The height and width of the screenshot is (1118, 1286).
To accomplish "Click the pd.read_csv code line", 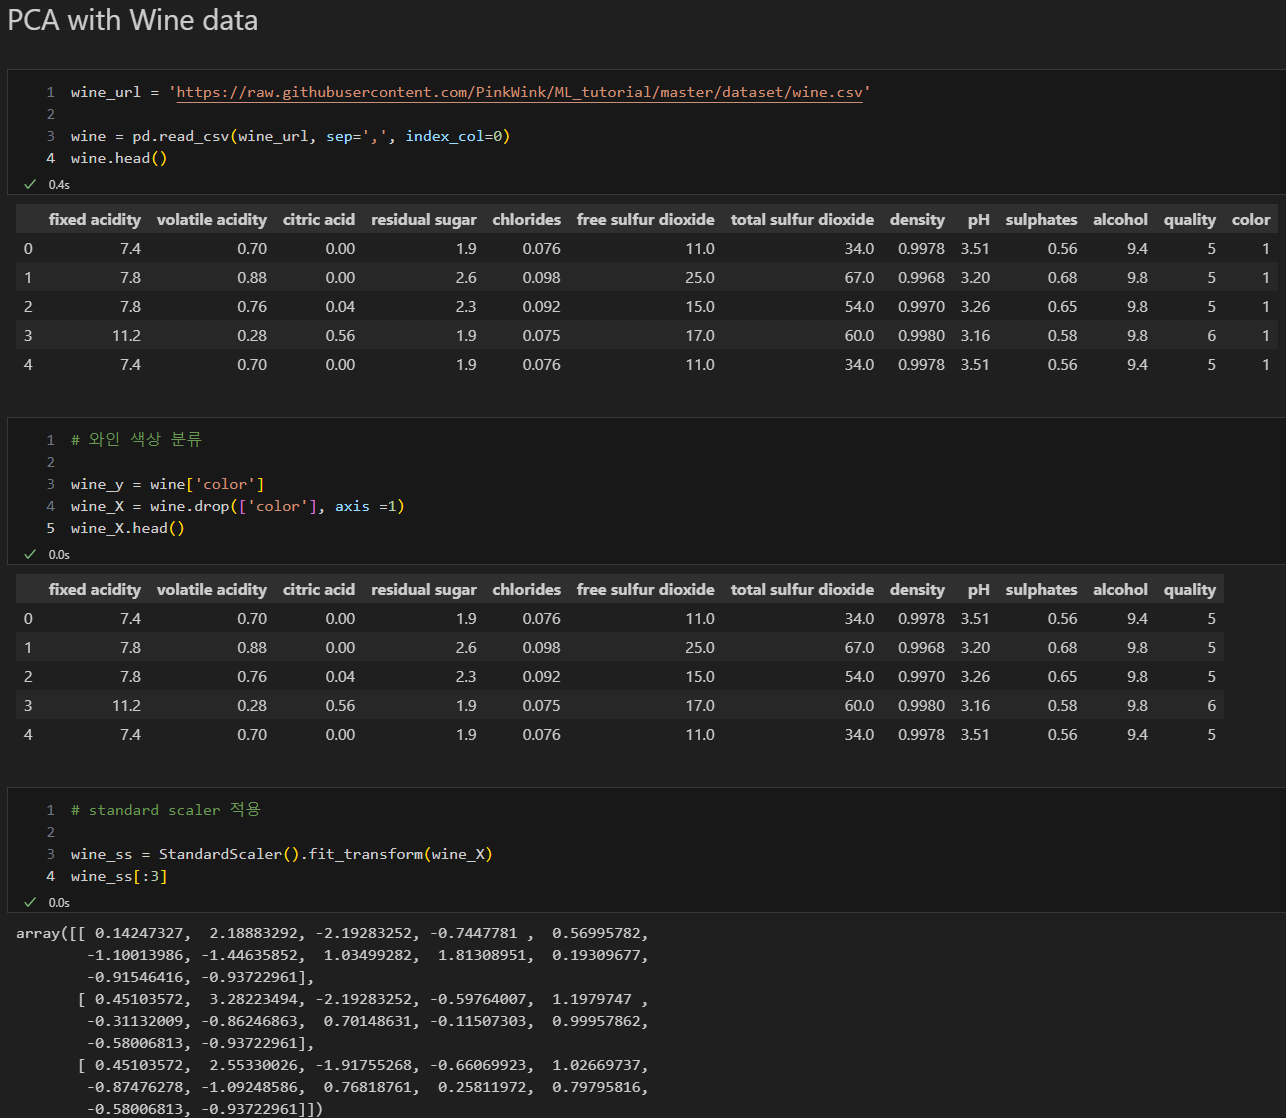I will 290,136.
